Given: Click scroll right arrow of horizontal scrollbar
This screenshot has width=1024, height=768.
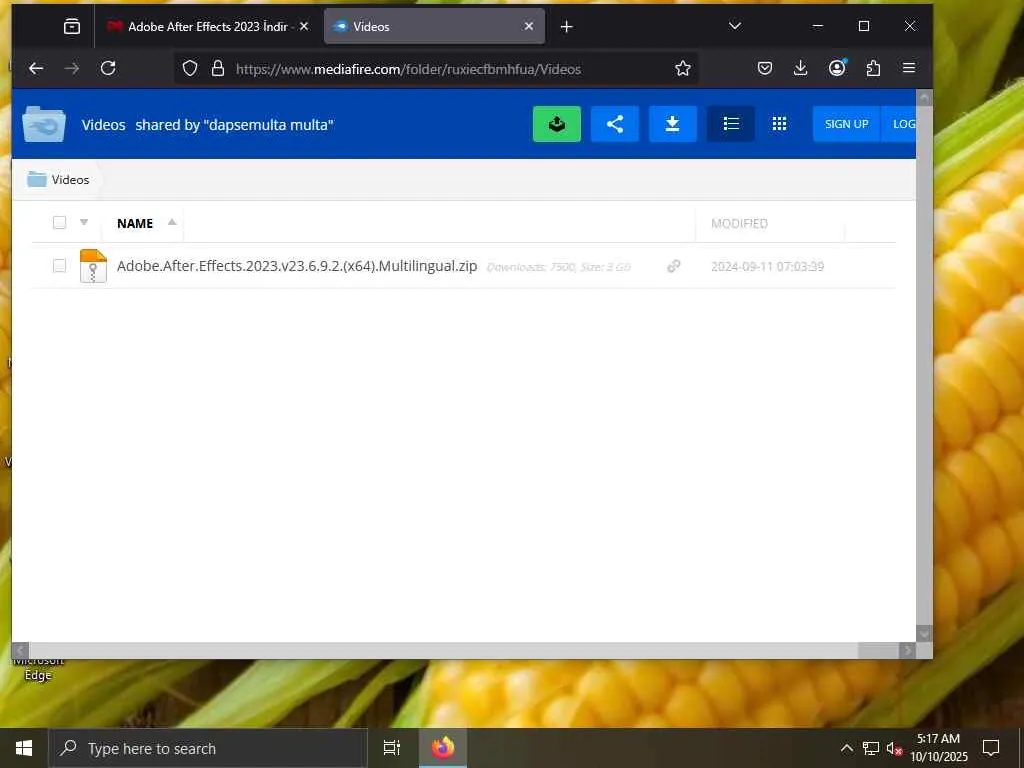Looking at the screenshot, I should tap(907, 650).
